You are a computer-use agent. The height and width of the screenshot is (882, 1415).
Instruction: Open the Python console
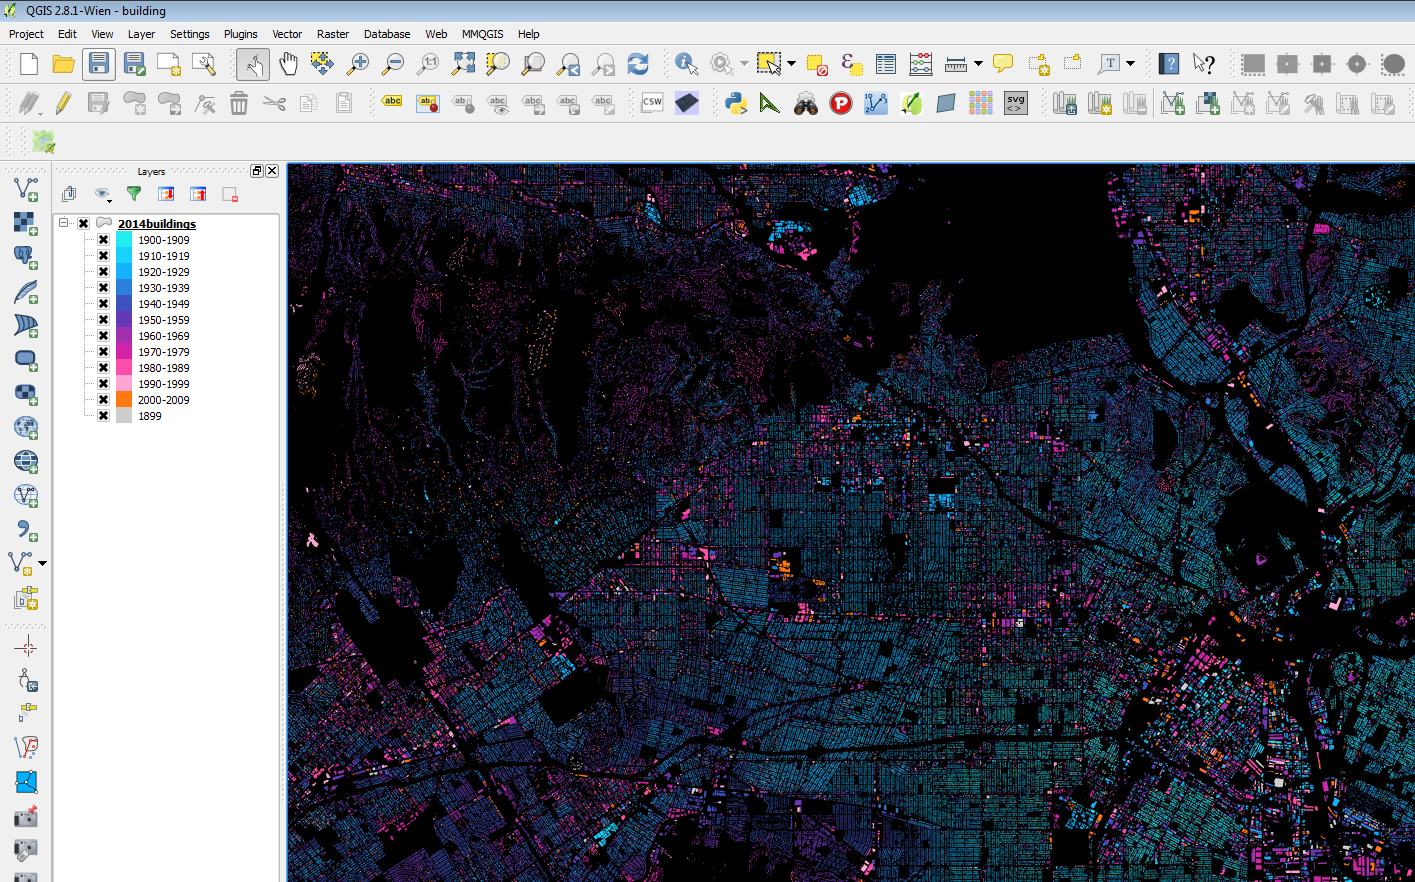pos(736,103)
